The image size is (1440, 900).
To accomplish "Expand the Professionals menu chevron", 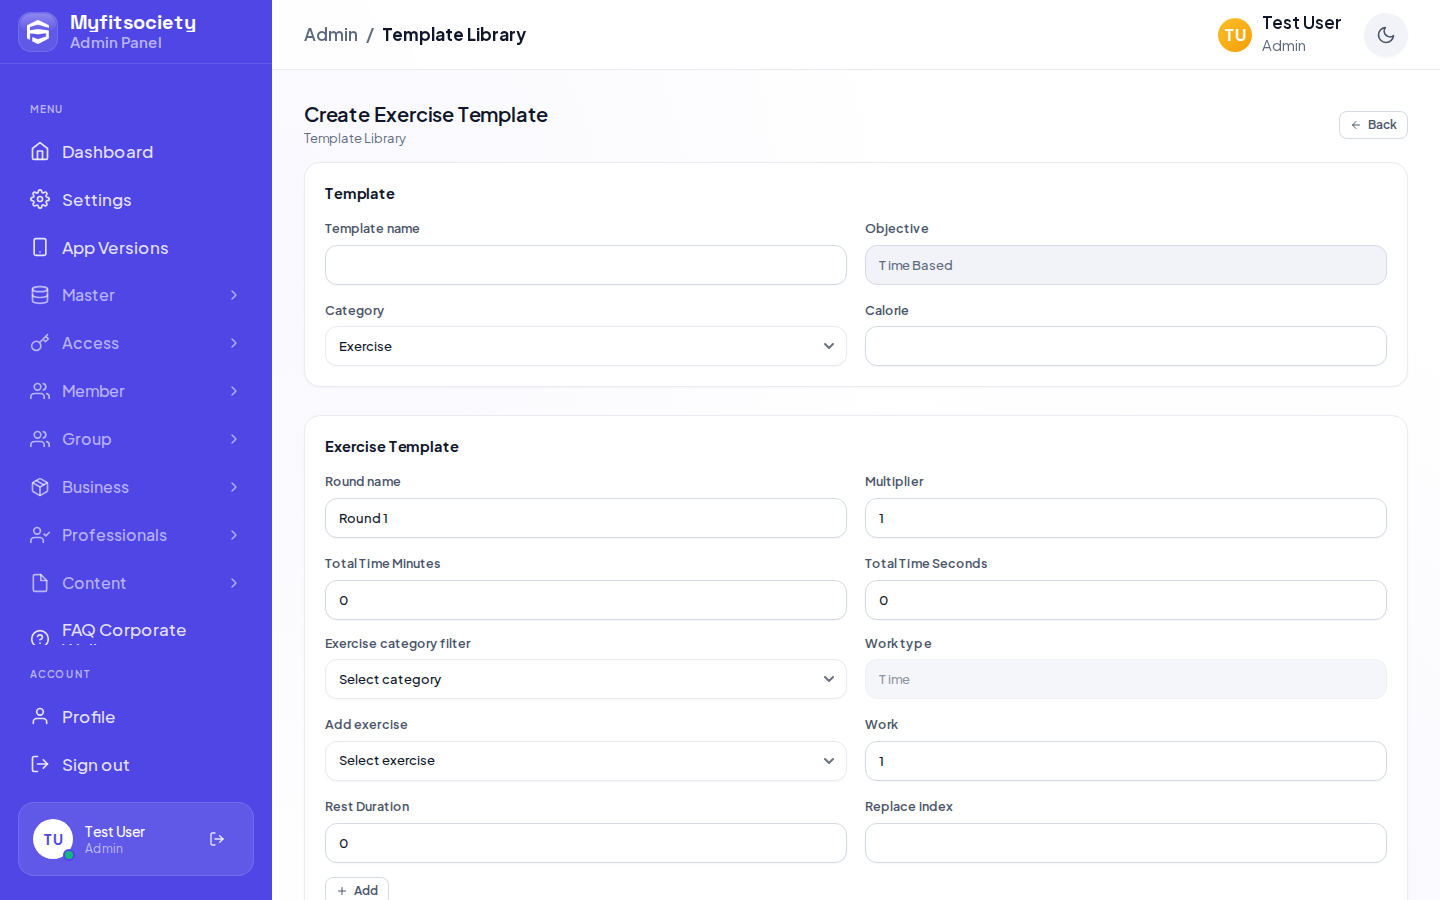I will pos(234,535).
